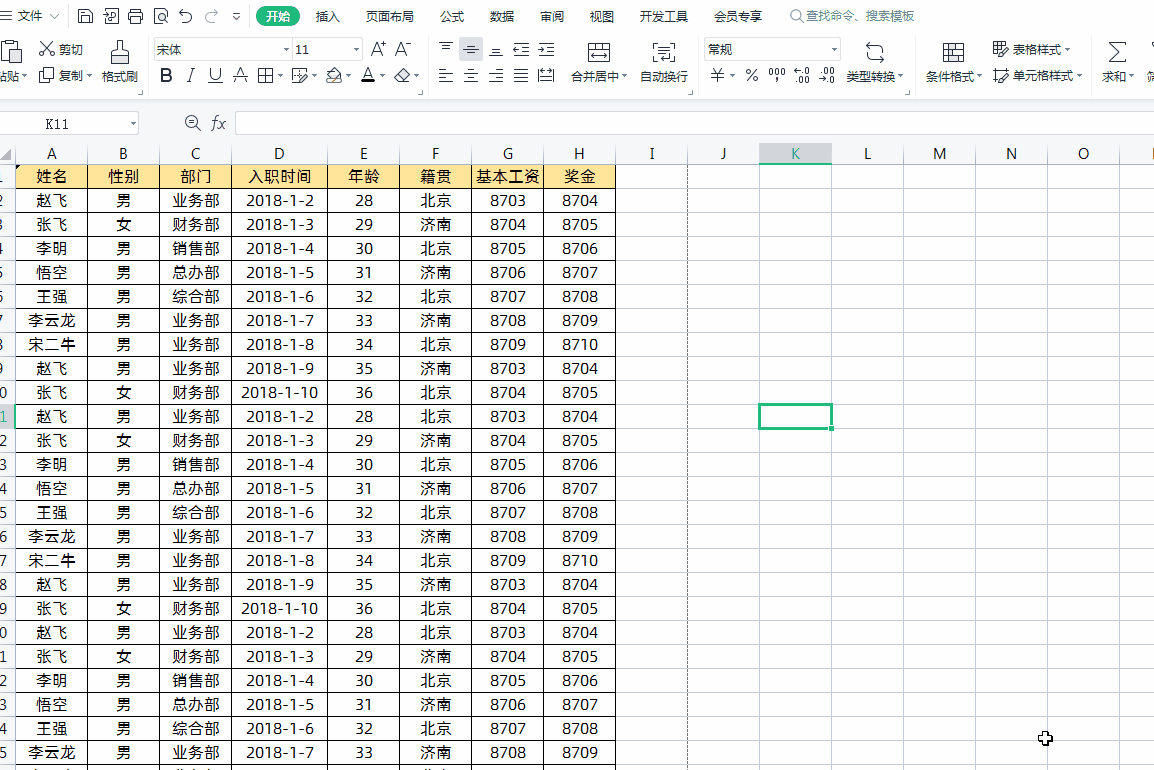Click the Wrap Text (自动换行) button
Screen dimensions: 1154x770
pos(663,61)
